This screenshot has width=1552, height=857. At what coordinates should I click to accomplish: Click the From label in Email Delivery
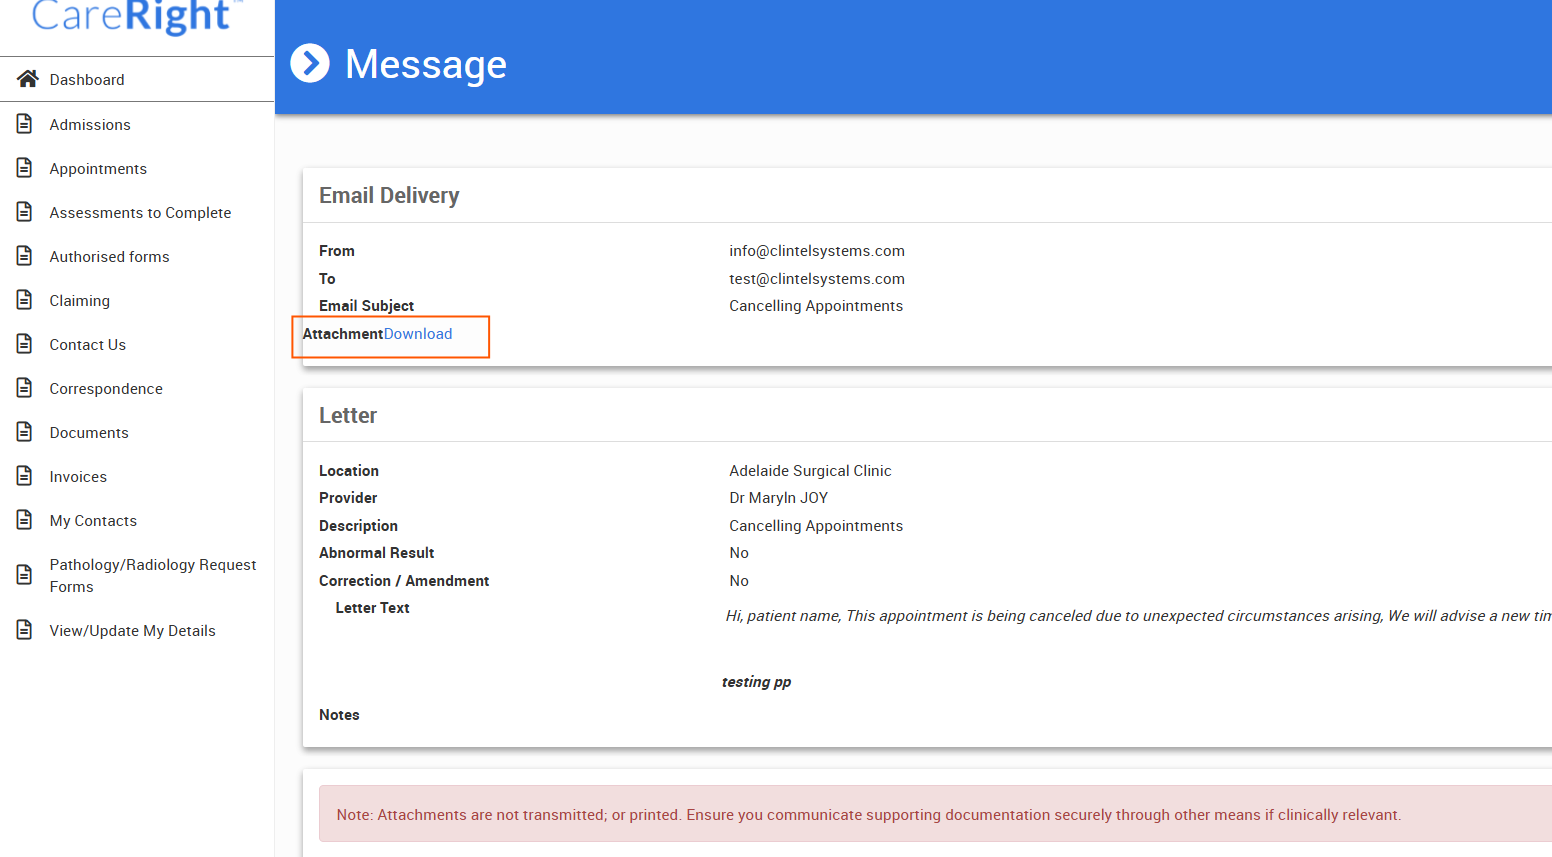[x=337, y=251]
